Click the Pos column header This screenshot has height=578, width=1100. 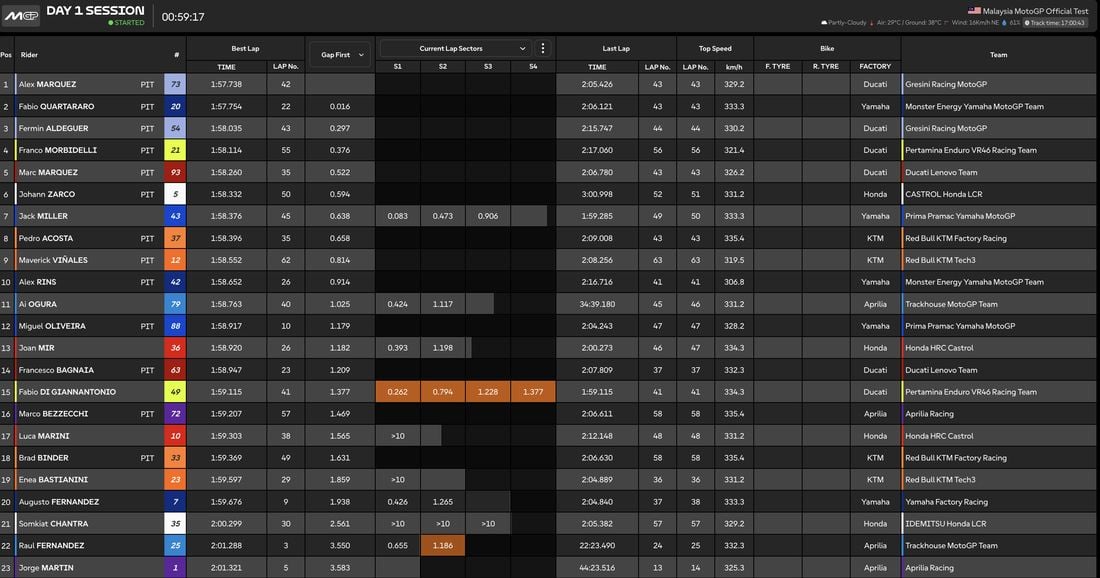click(6, 55)
